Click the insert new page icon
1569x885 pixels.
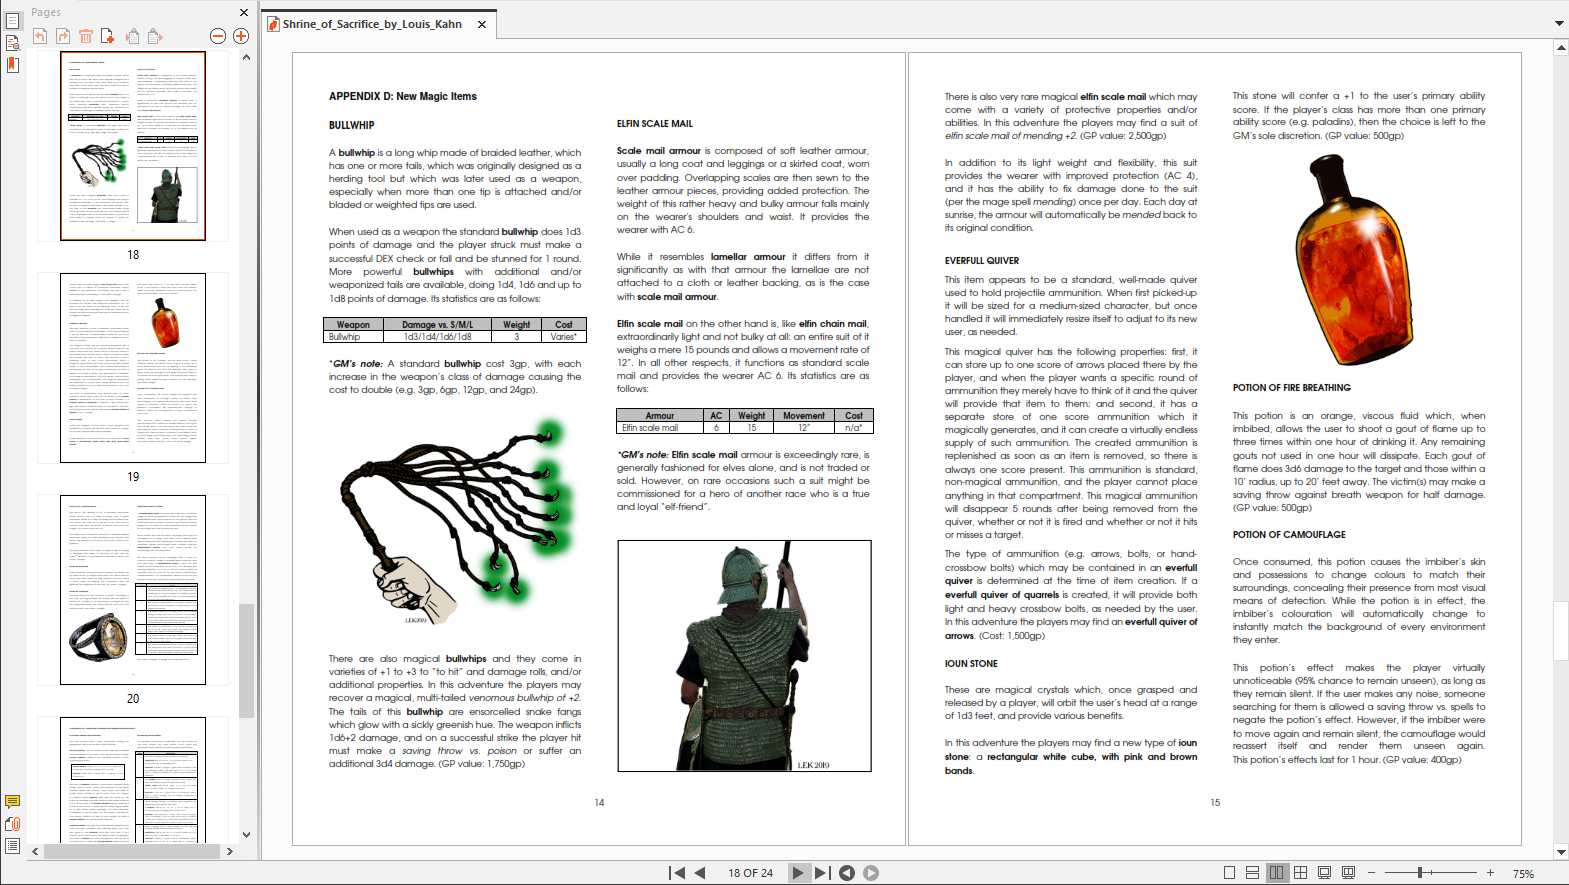[x=107, y=37]
